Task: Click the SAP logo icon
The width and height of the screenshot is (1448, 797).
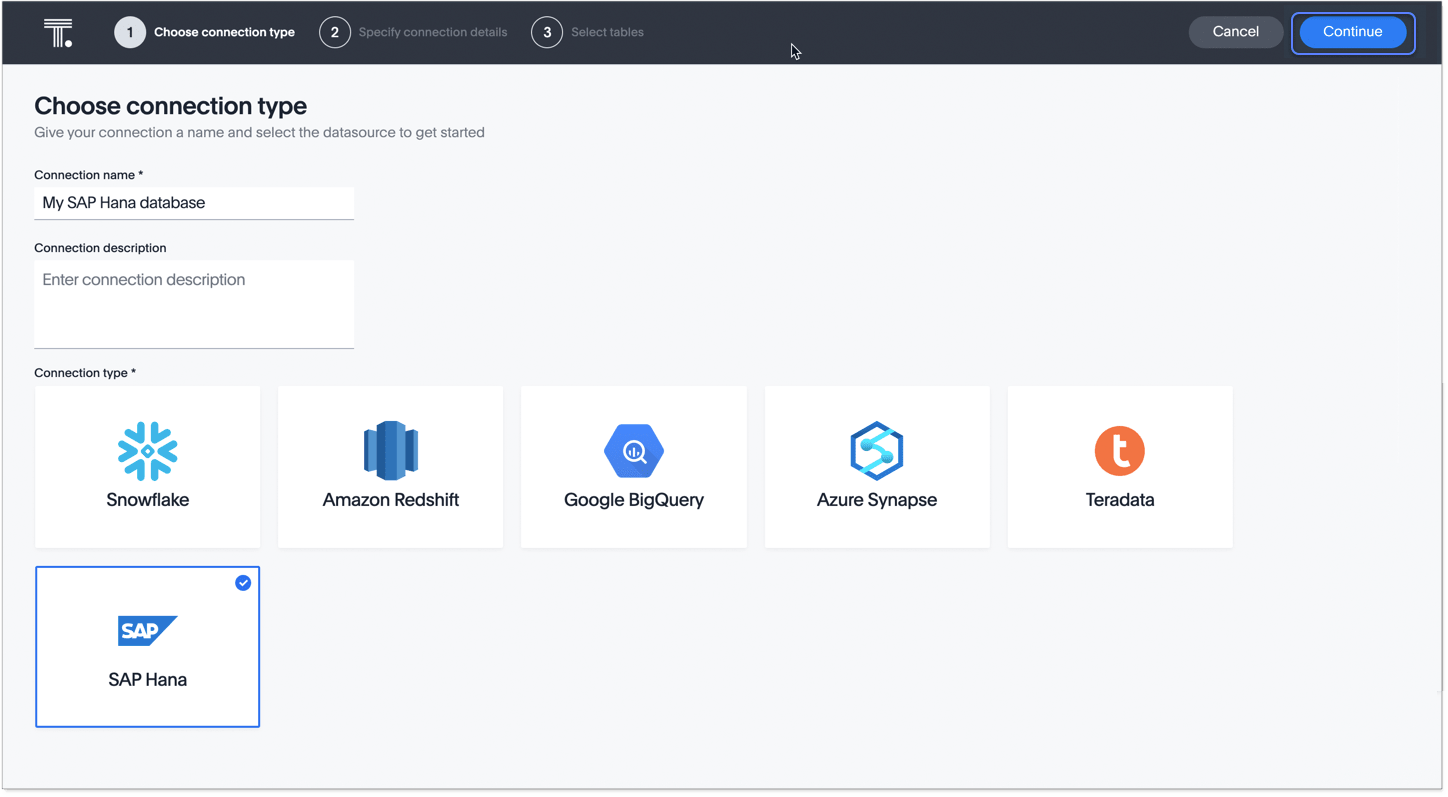Action: (x=148, y=631)
